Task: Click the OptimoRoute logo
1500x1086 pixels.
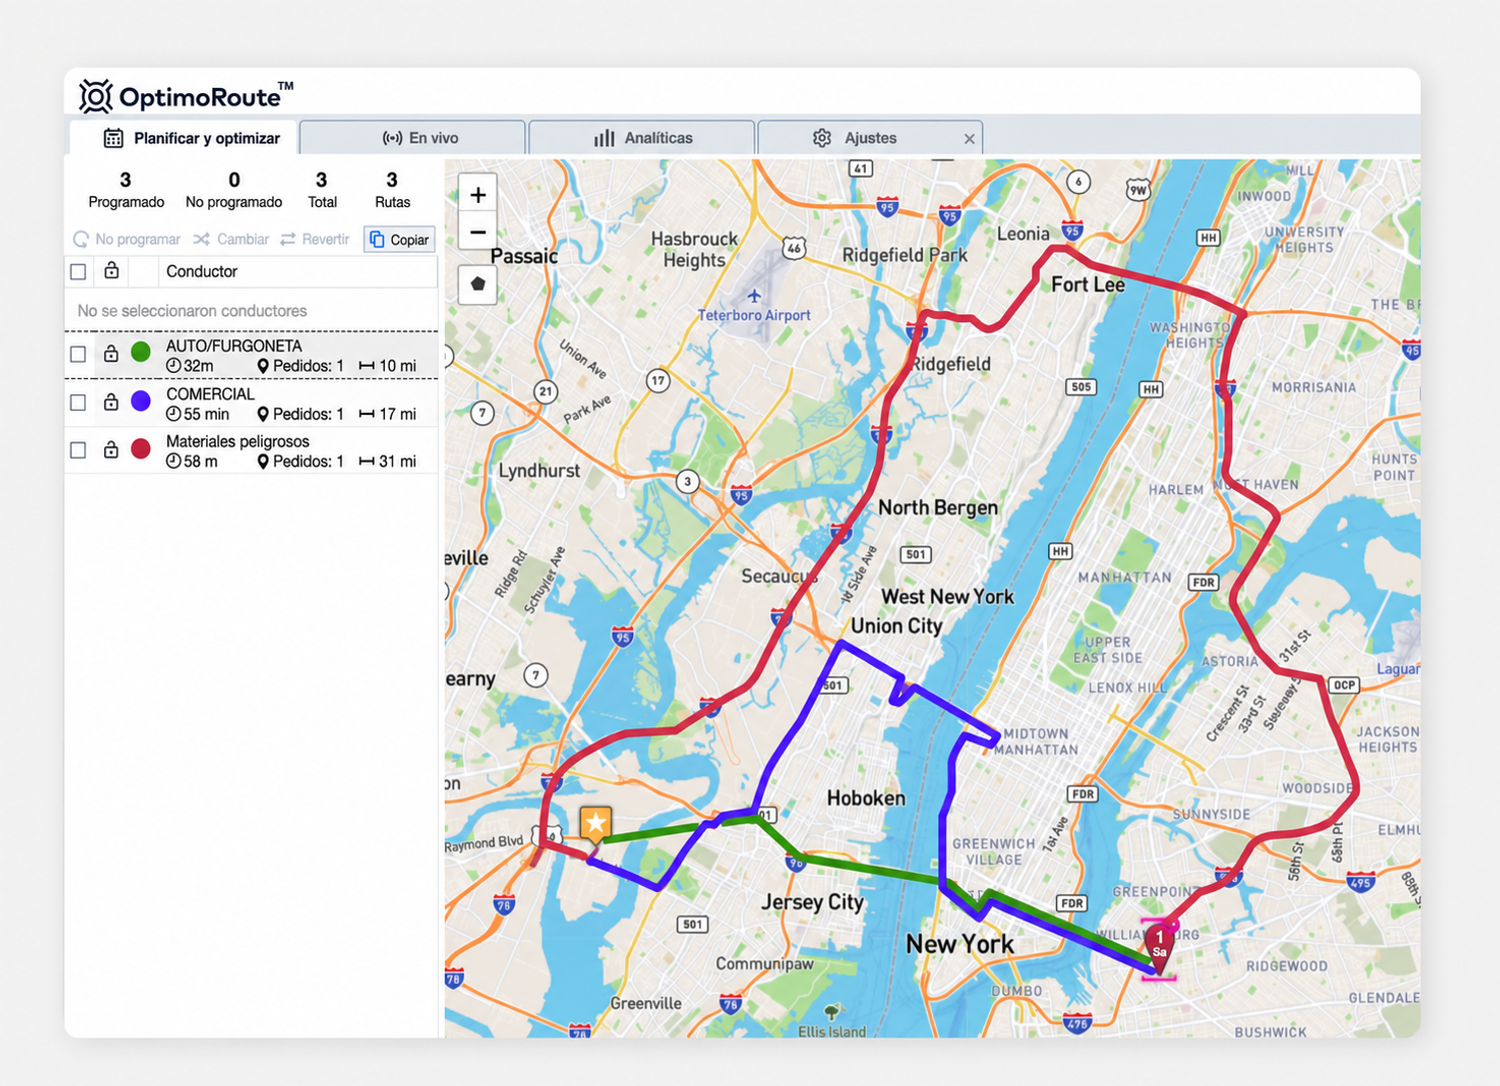Action: pos(186,96)
